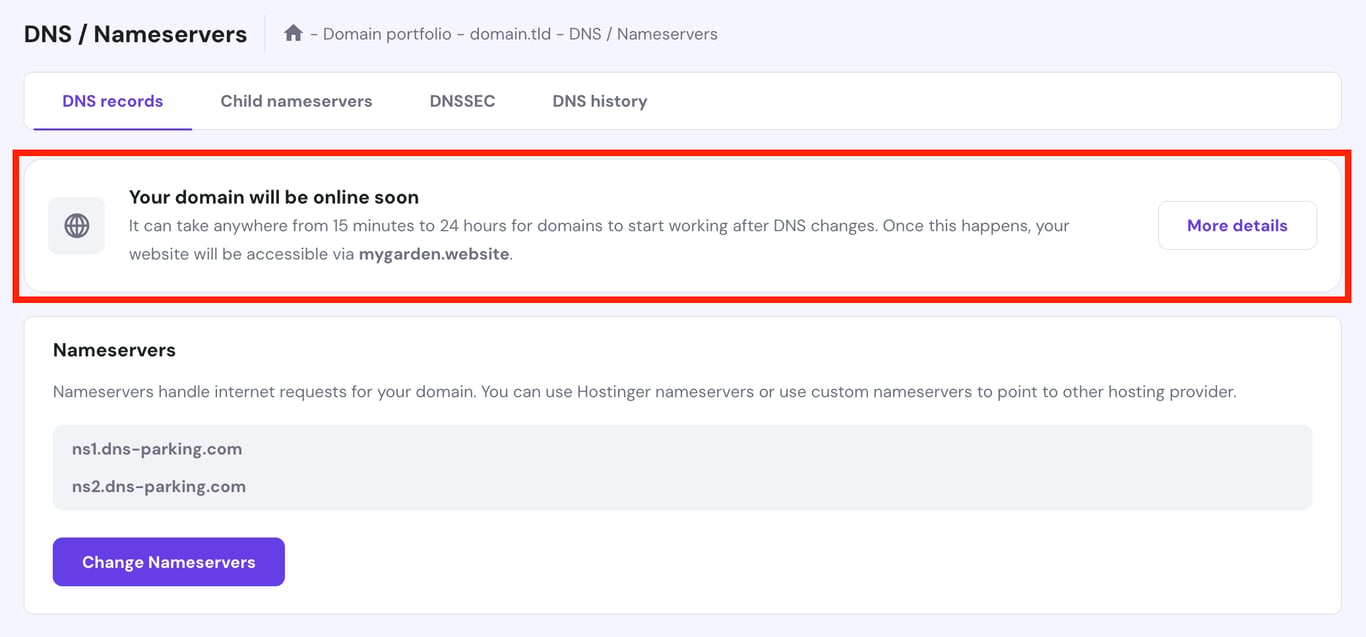Click the globe icon in the notification banner

point(76,225)
